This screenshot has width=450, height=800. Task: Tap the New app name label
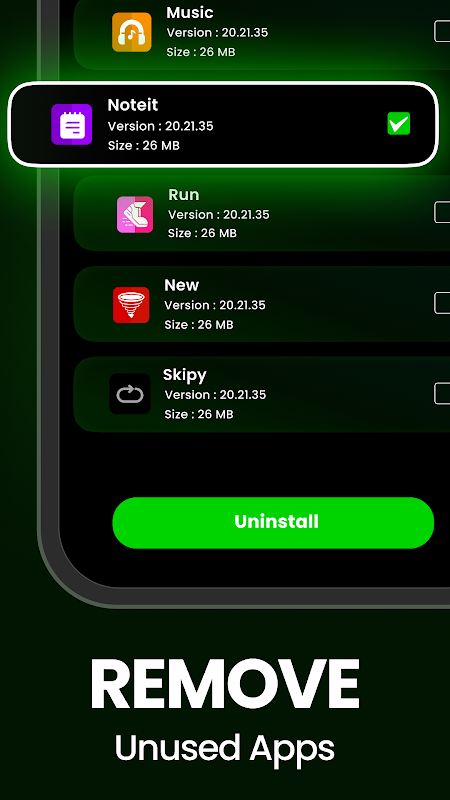tap(182, 285)
